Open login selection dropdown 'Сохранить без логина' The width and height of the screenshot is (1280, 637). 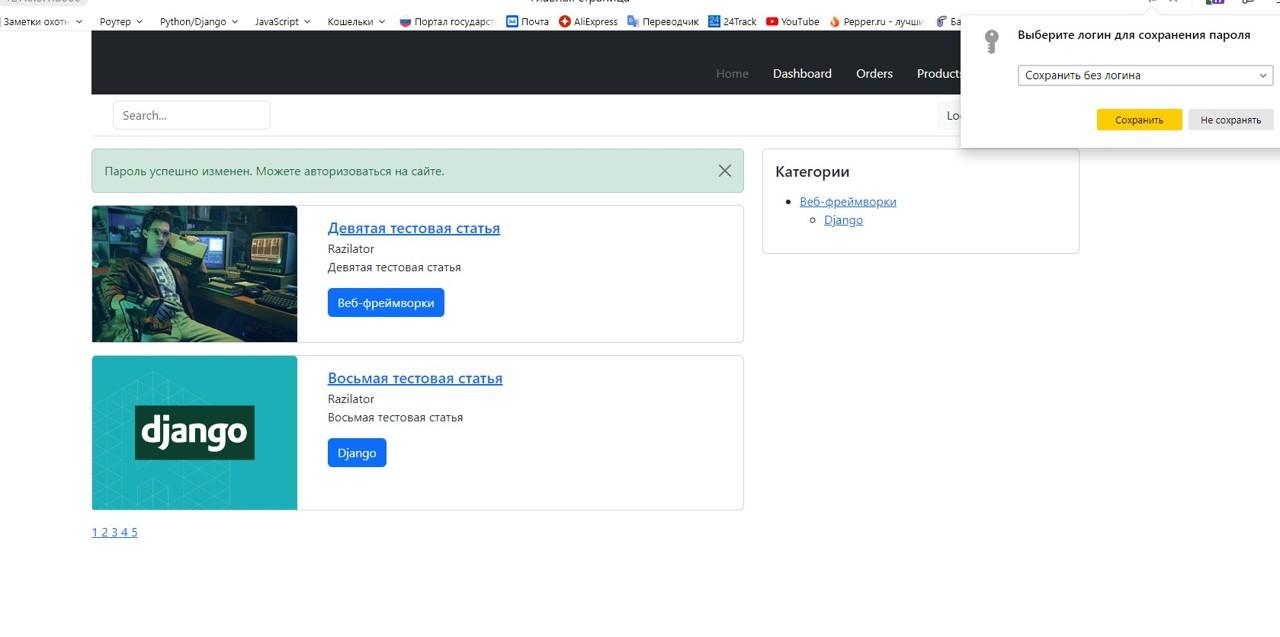click(1145, 75)
